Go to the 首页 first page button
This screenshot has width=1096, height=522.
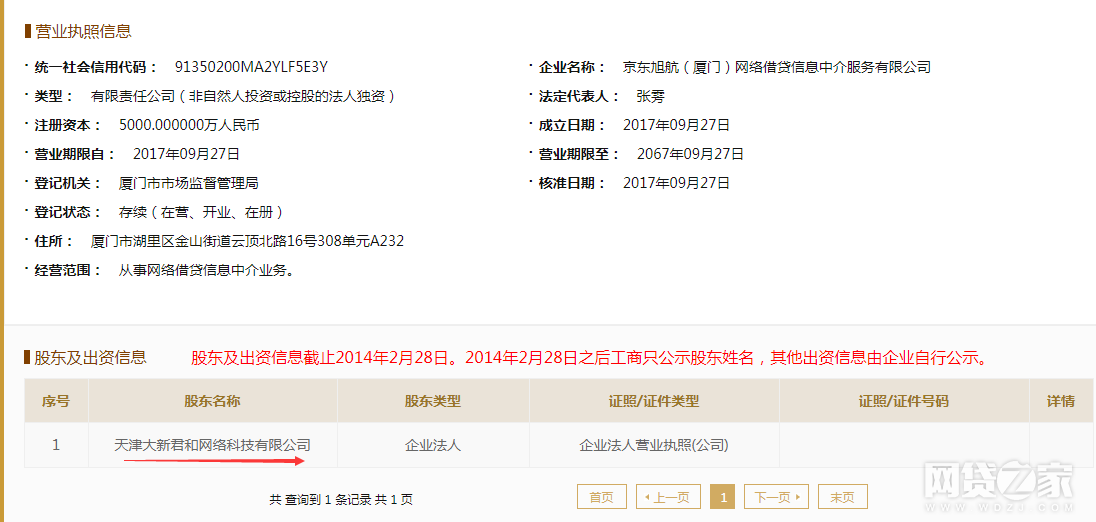pos(601,497)
